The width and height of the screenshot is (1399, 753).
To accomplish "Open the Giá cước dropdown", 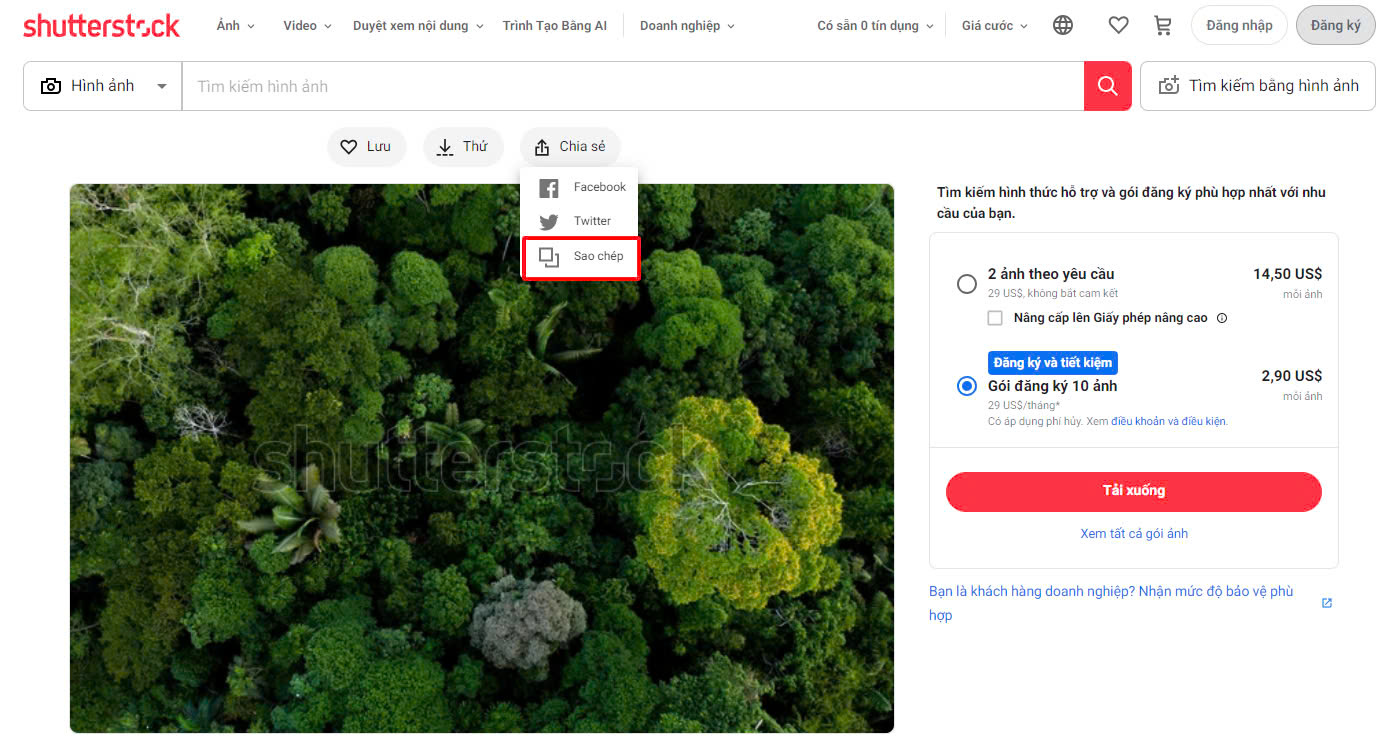I will pyautogui.click(x=995, y=26).
